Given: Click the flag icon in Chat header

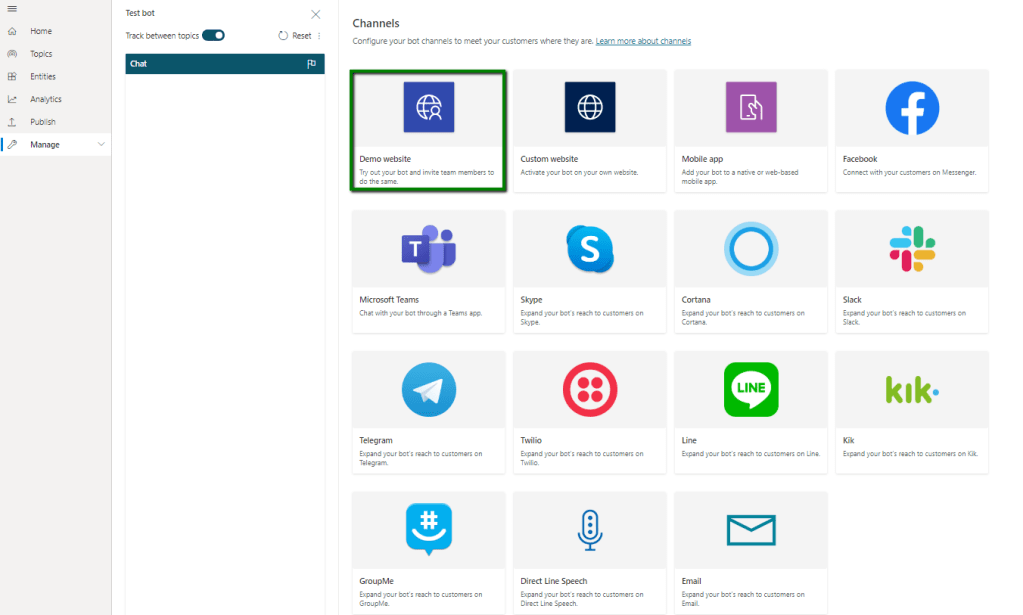Looking at the screenshot, I should (x=311, y=64).
